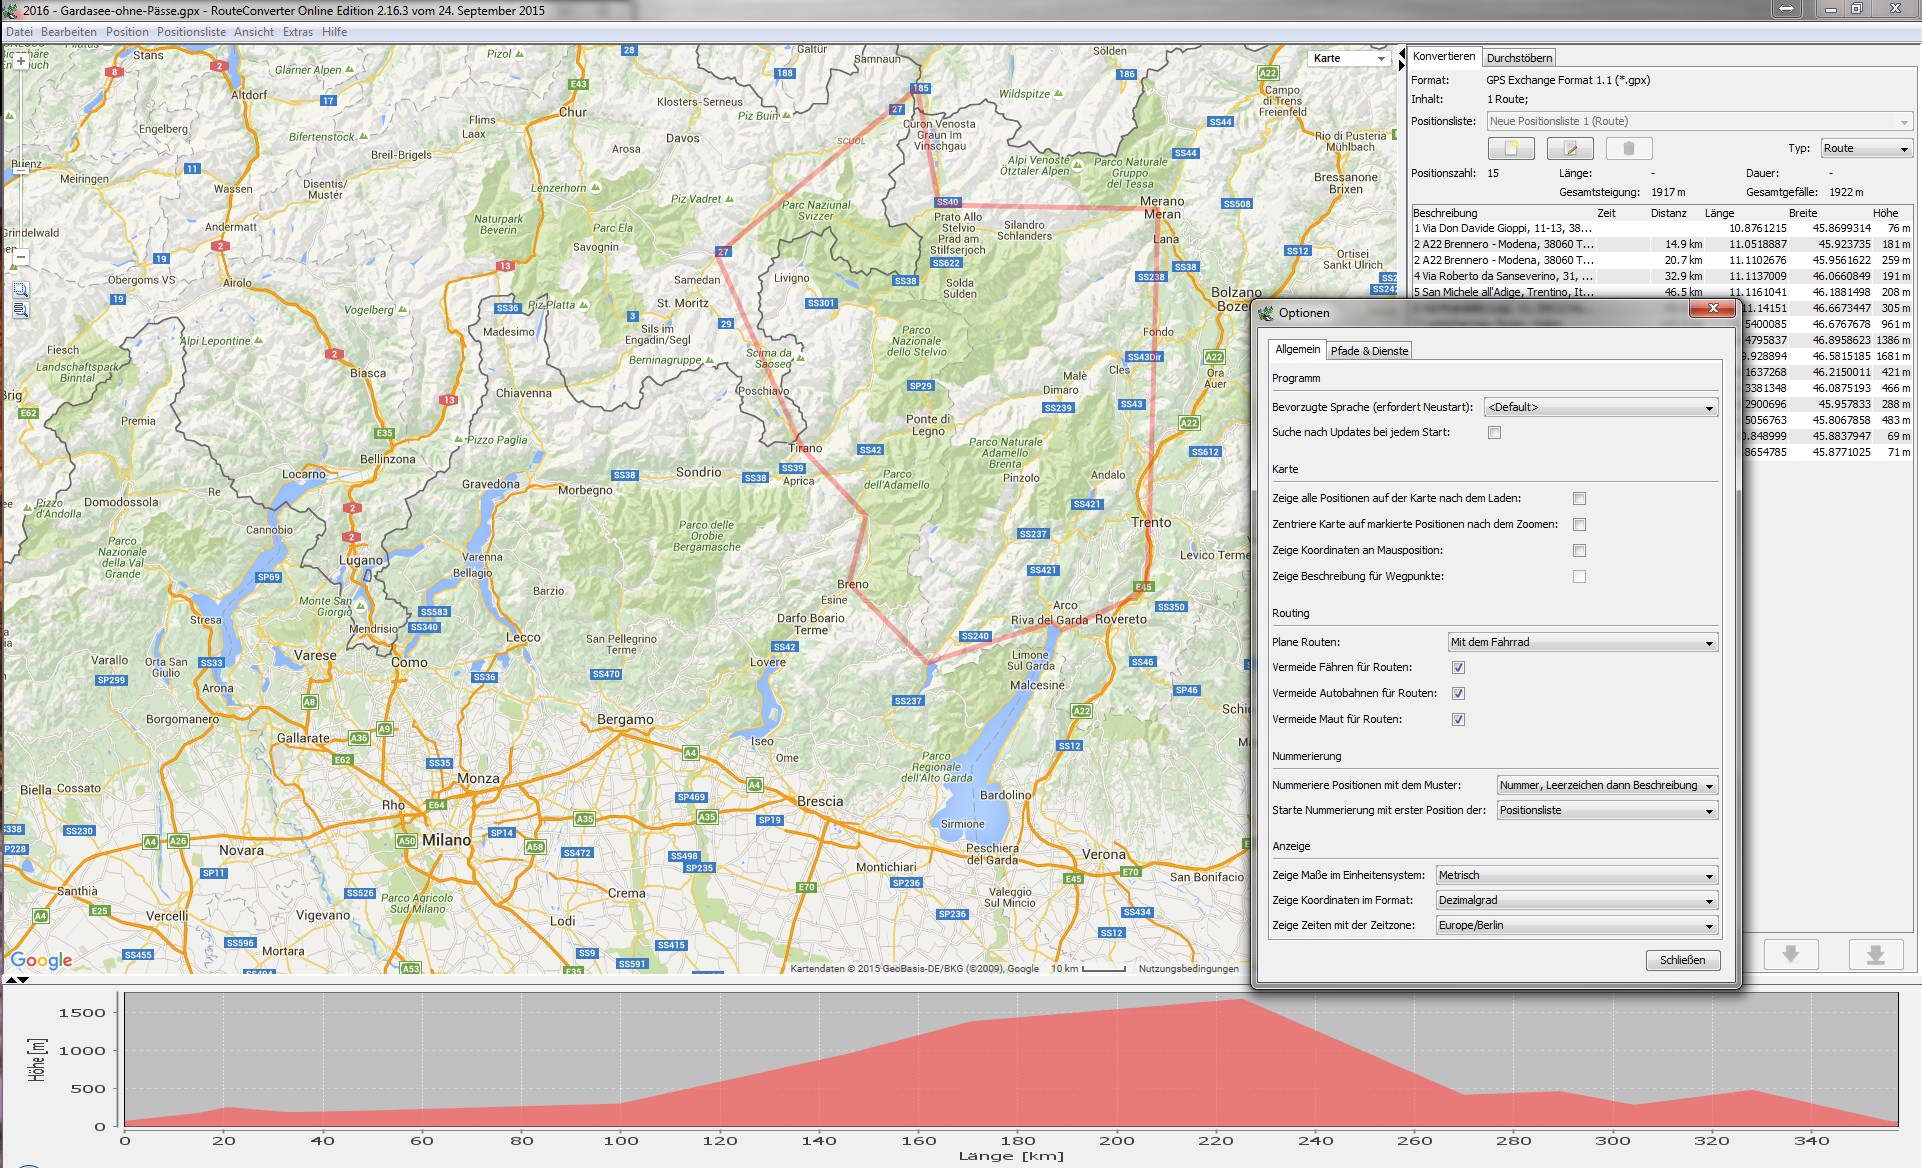The width and height of the screenshot is (1922, 1168).
Task: Click the zoom to selection magnifier icon
Action: (x=20, y=290)
